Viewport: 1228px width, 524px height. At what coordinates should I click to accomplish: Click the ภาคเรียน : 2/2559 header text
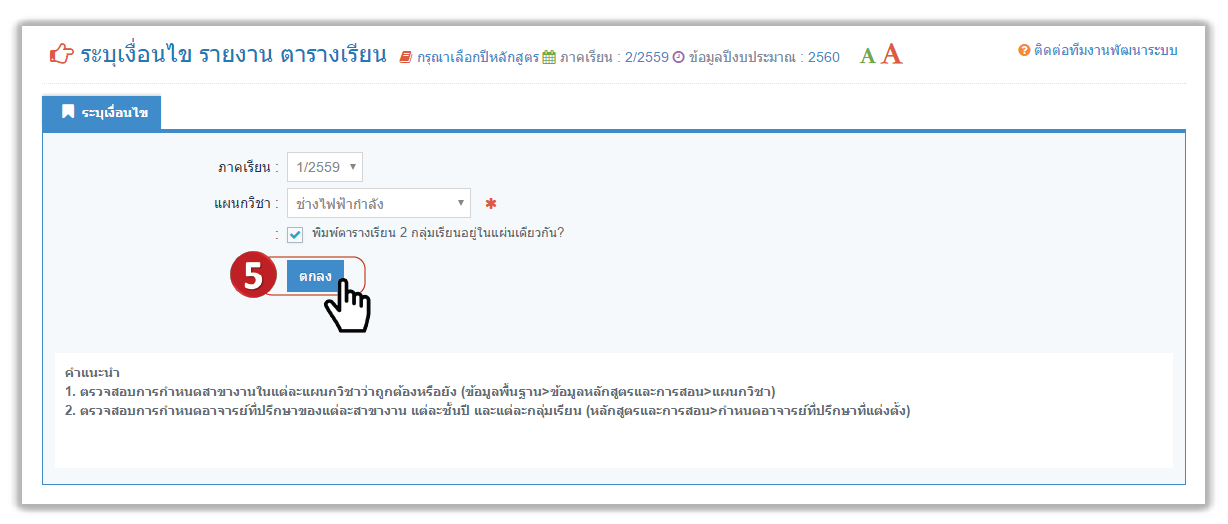(614, 58)
